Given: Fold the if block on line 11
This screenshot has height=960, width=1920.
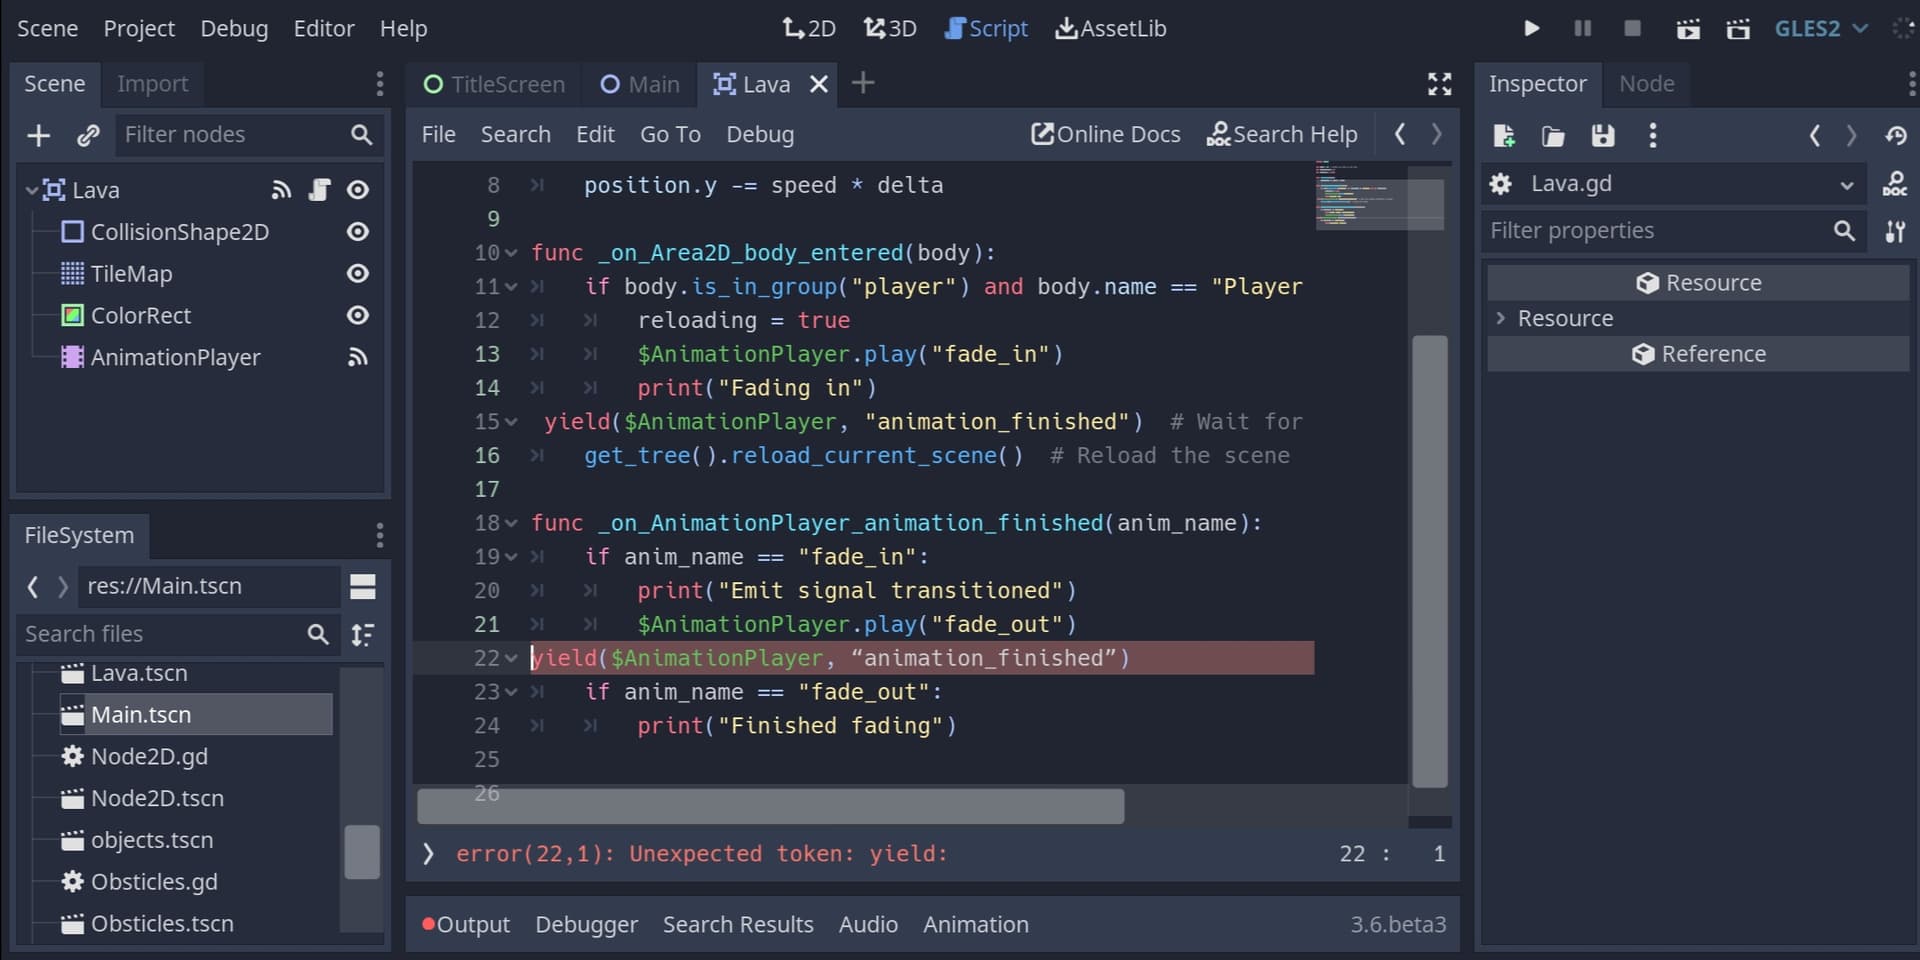Looking at the screenshot, I should pos(511,287).
